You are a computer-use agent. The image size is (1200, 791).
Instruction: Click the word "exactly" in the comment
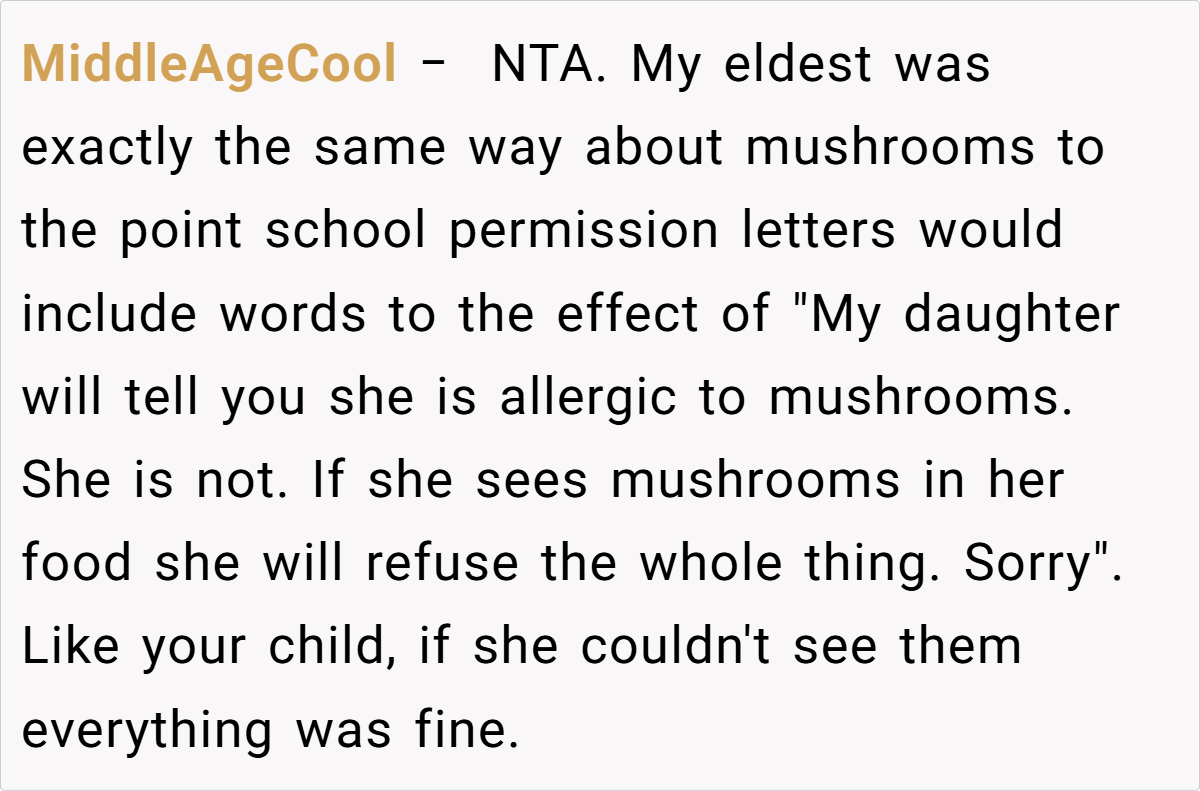pos(107,148)
